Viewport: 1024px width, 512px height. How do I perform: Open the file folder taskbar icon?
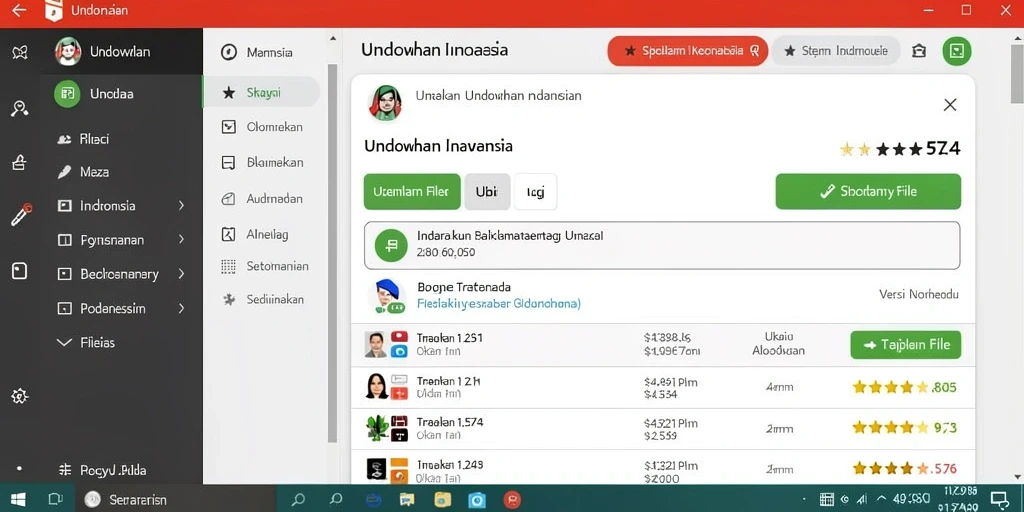coord(408,500)
